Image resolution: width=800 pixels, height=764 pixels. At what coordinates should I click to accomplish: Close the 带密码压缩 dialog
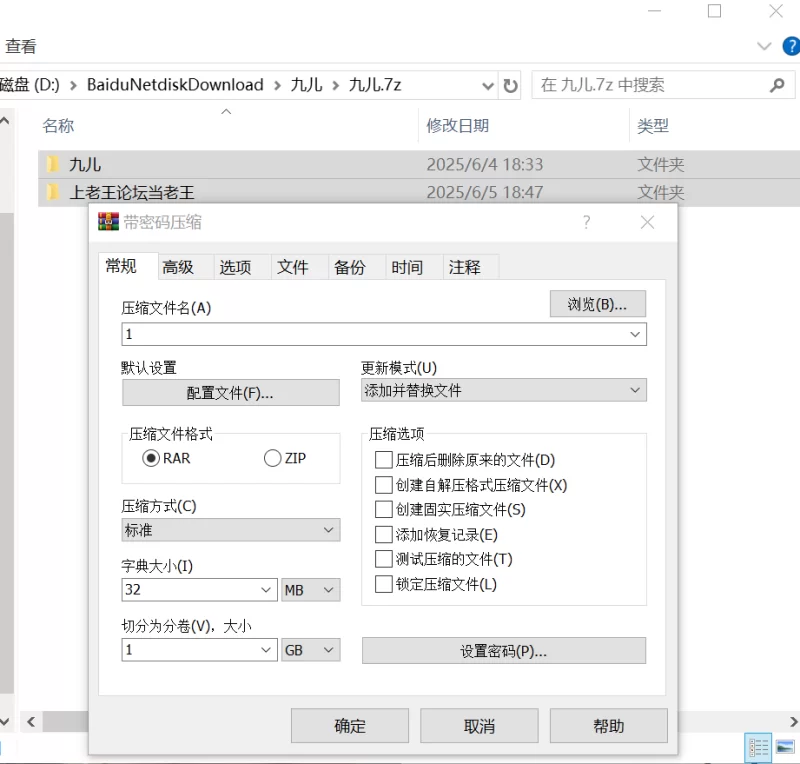(647, 222)
